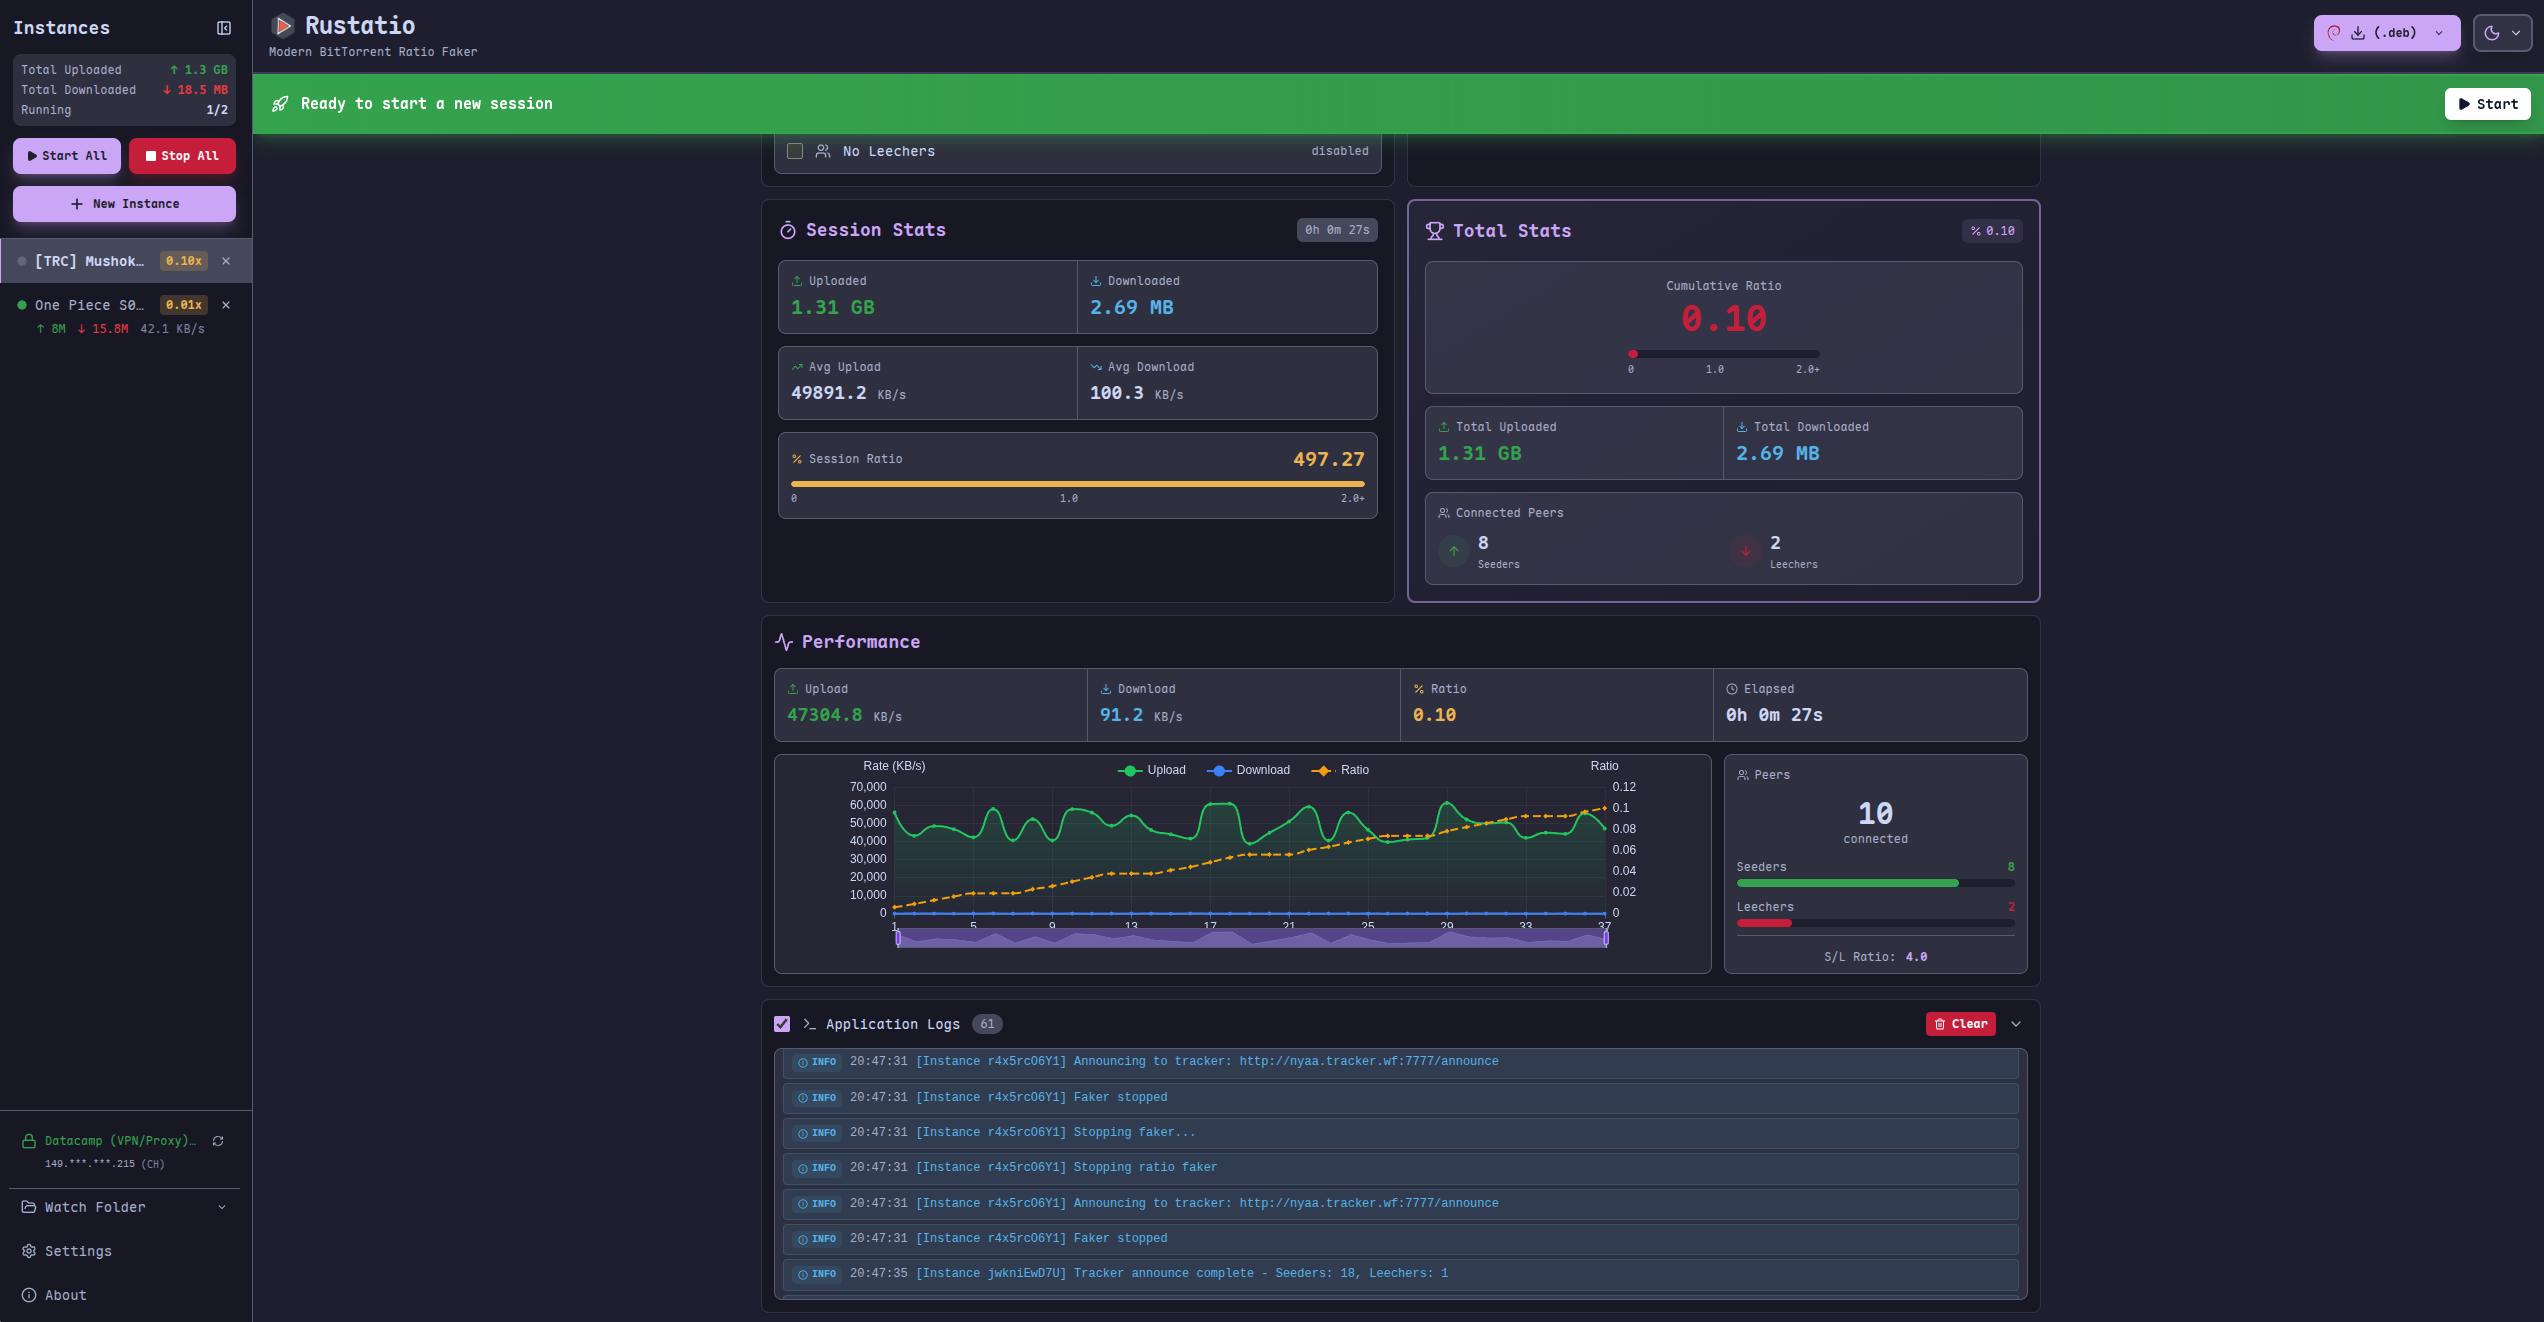Click the Cumulative Ratio progress bar

click(1724, 354)
